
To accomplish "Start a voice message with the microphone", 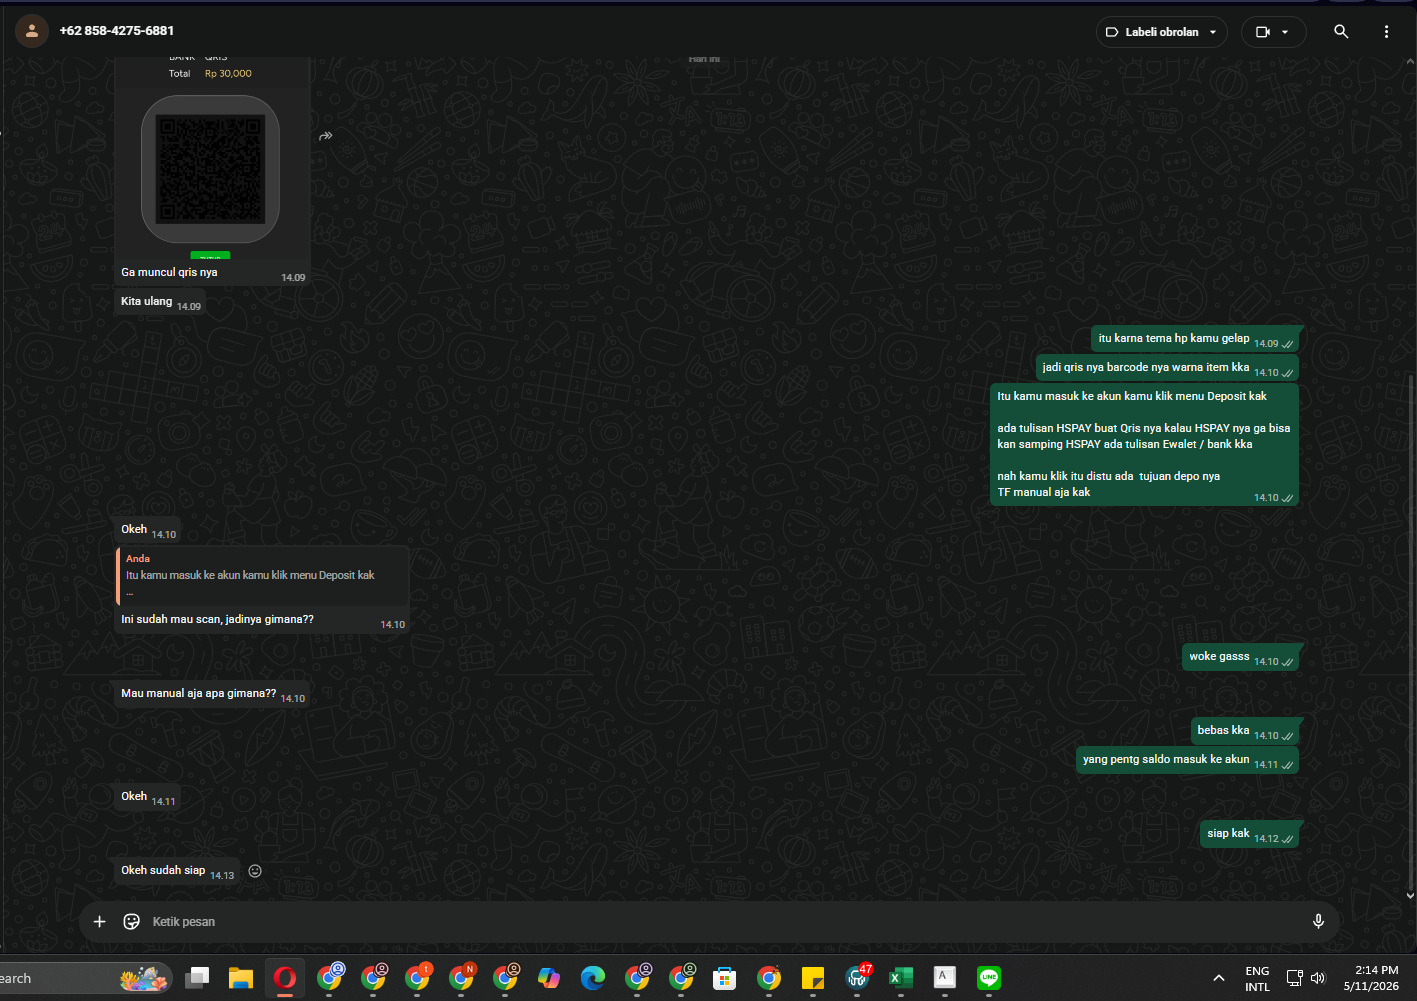I will (x=1318, y=922).
